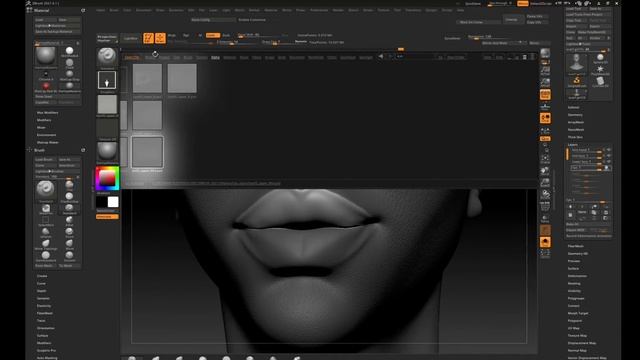Activate Edit mode button
Image resolution: width=640 pixels, height=360 pixels.
(149, 38)
